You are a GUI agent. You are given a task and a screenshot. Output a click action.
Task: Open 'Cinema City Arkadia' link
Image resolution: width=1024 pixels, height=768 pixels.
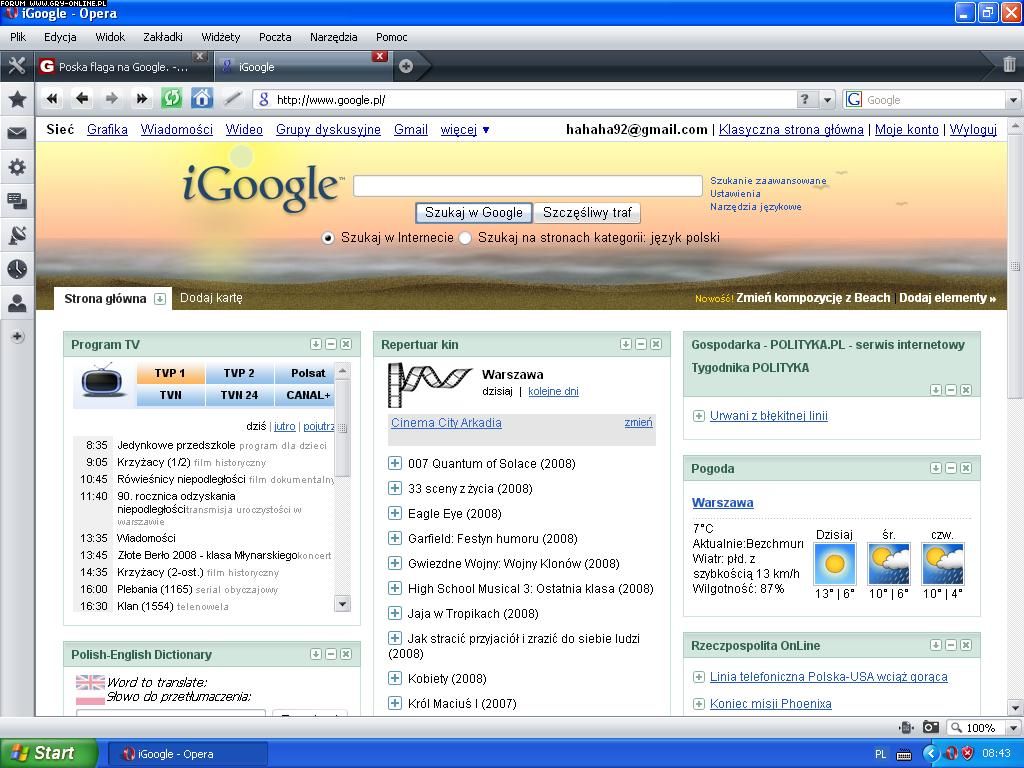click(x=446, y=423)
